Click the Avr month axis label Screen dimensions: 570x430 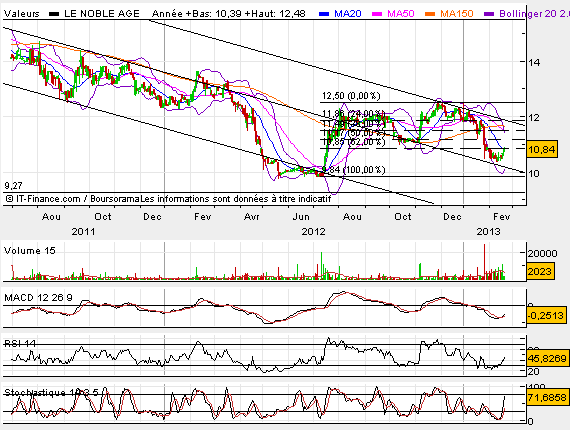[x=252, y=217]
